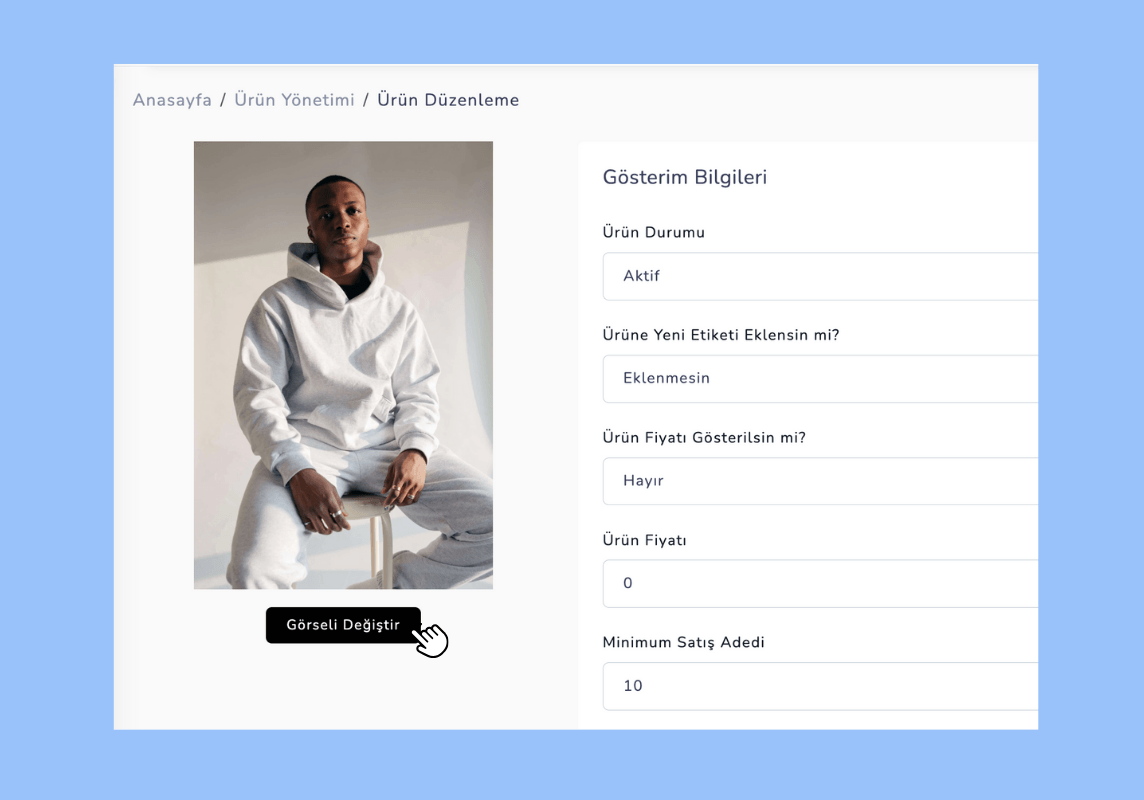Click the Görseli Değiştir button
This screenshot has height=800, width=1144.
(343, 625)
